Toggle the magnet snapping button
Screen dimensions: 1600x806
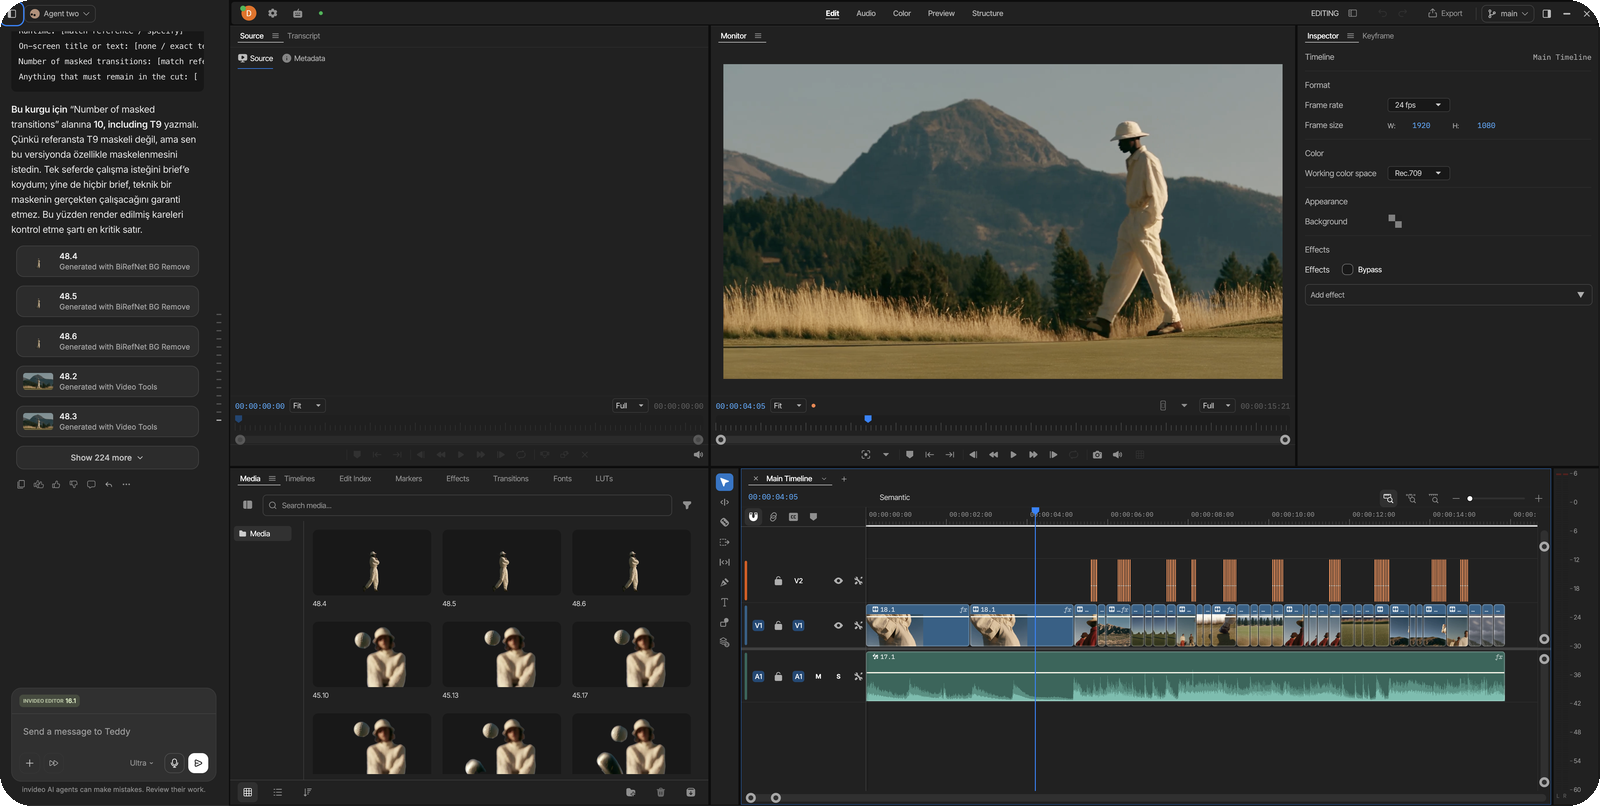click(x=754, y=517)
